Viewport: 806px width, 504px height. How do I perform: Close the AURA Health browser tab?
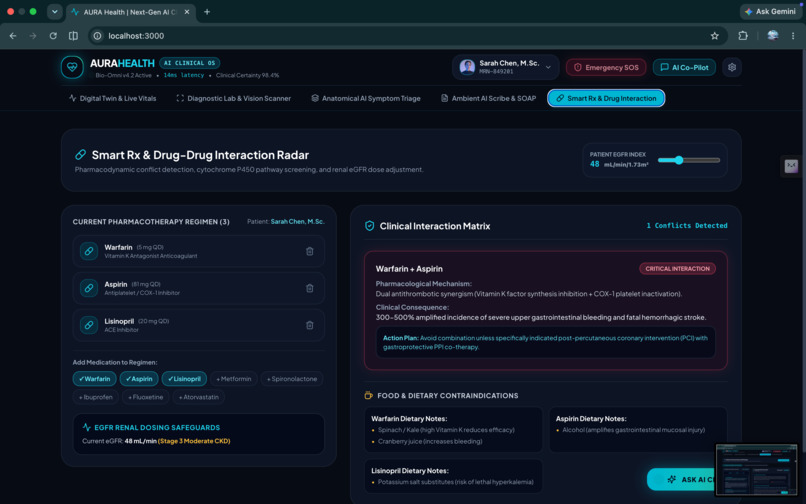[187, 12]
